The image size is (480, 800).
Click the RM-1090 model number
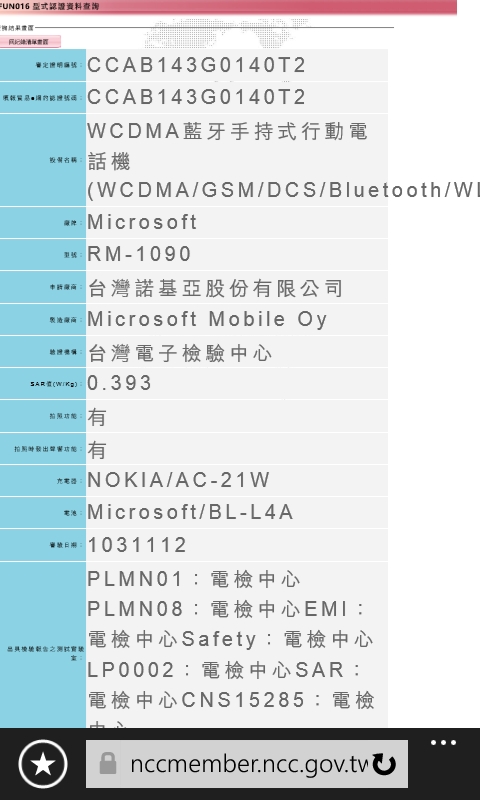pos(139,254)
